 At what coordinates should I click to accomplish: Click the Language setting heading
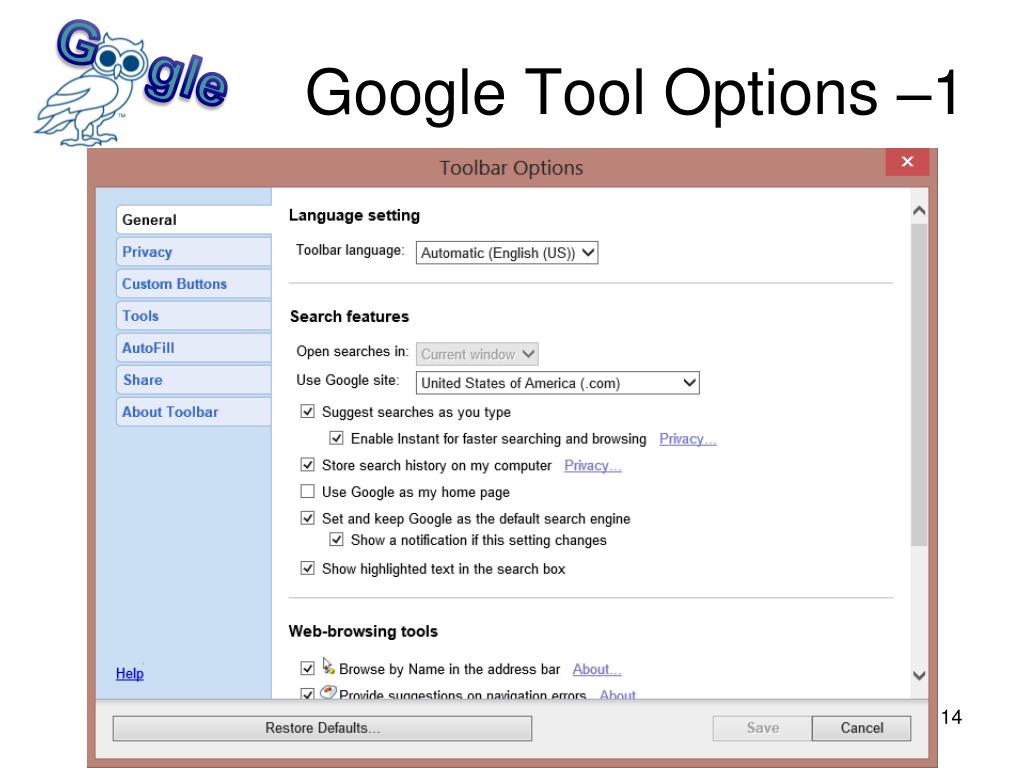(x=355, y=216)
